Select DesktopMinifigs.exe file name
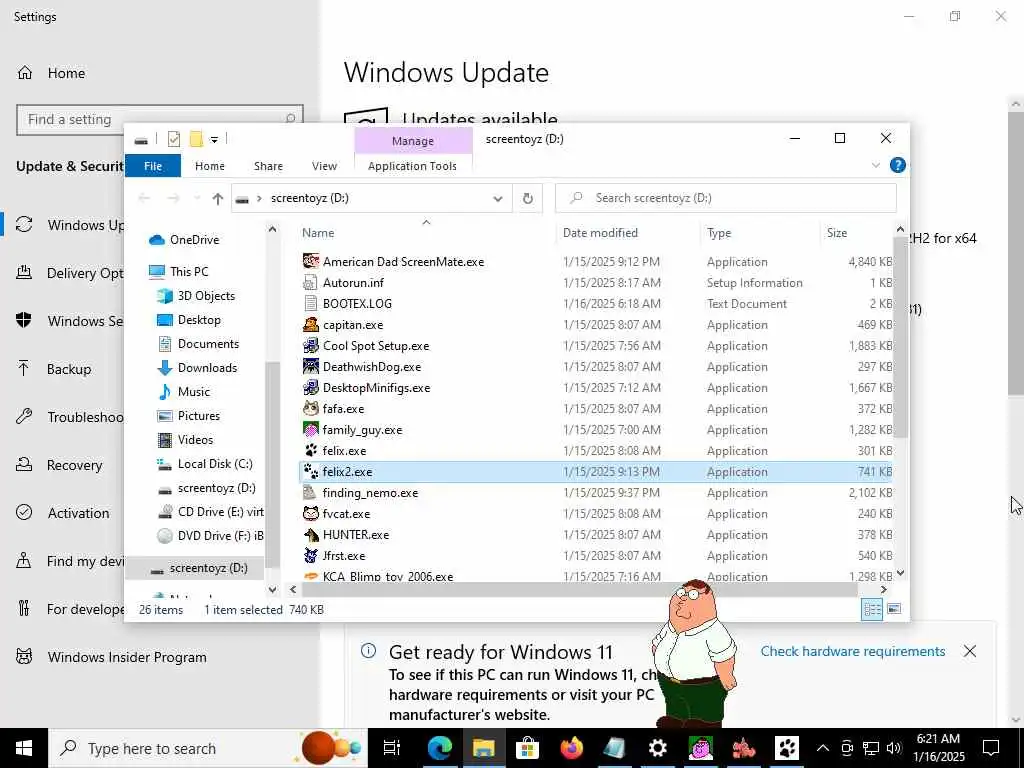This screenshot has width=1024, height=768. coord(376,387)
